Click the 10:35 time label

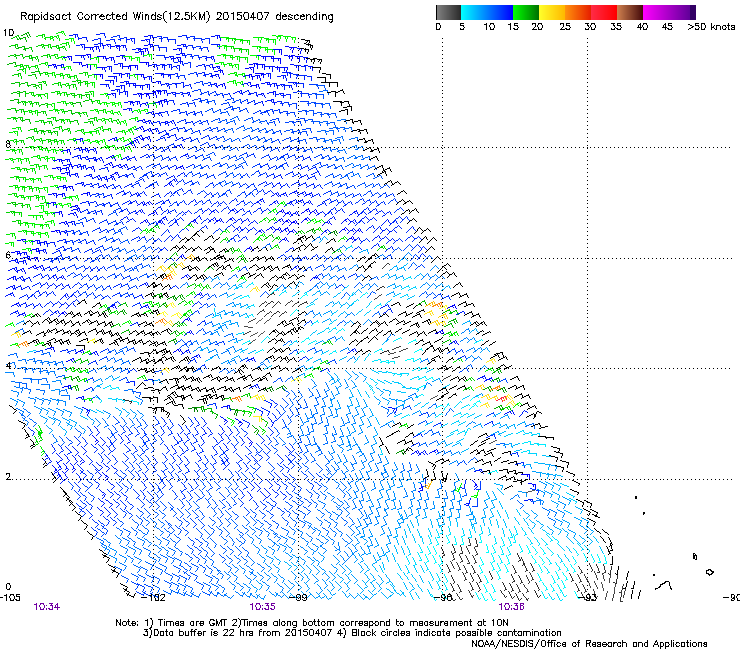pos(262,607)
